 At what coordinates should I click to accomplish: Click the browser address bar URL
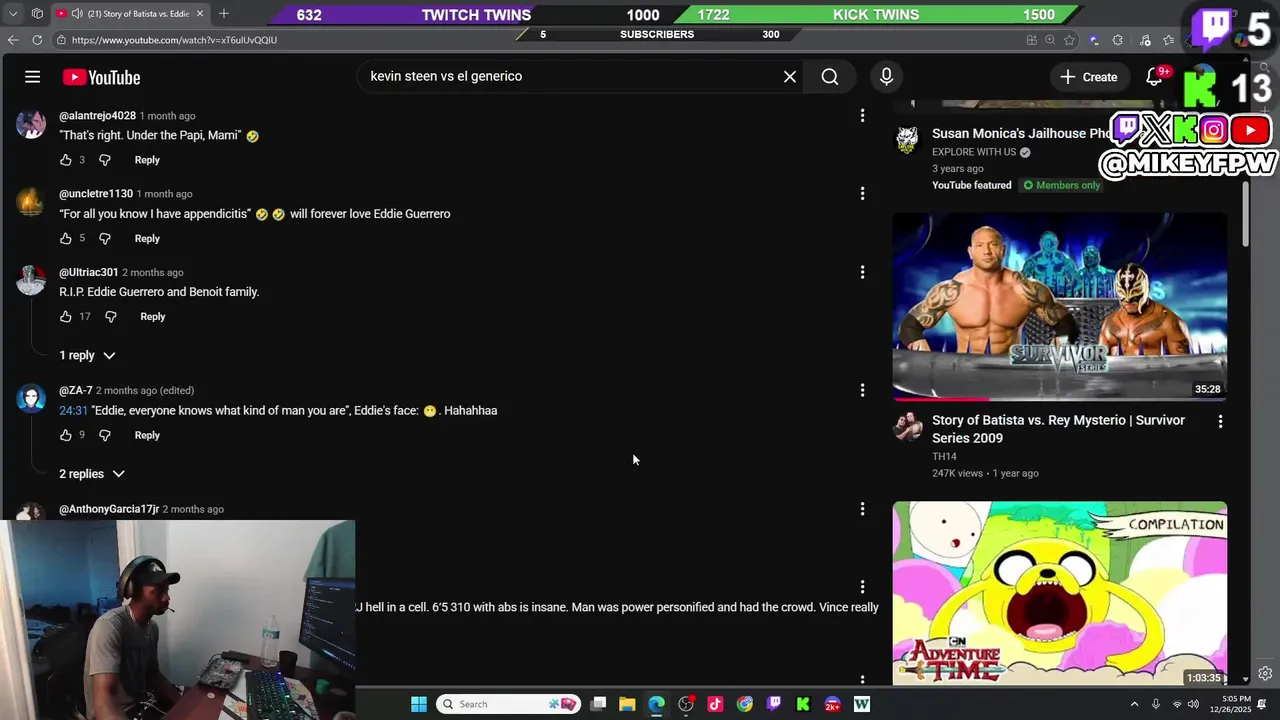click(x=174, y=40)
